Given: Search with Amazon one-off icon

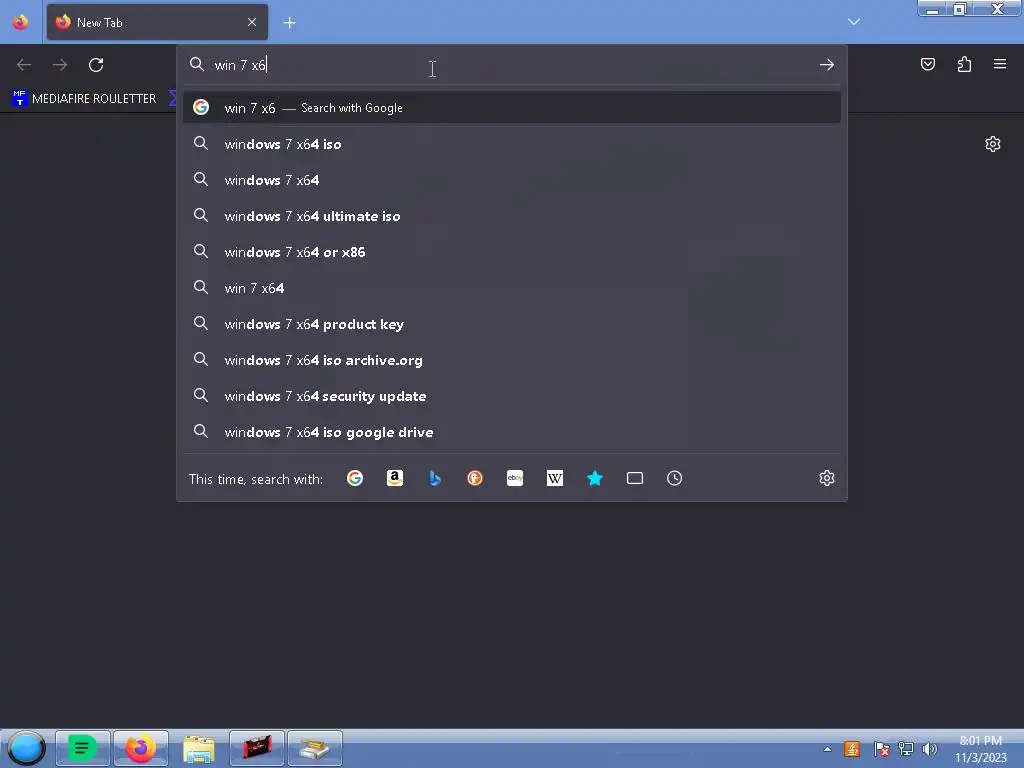Looking at the screenshot, I should pyautogui.click(x=394, y=478).
